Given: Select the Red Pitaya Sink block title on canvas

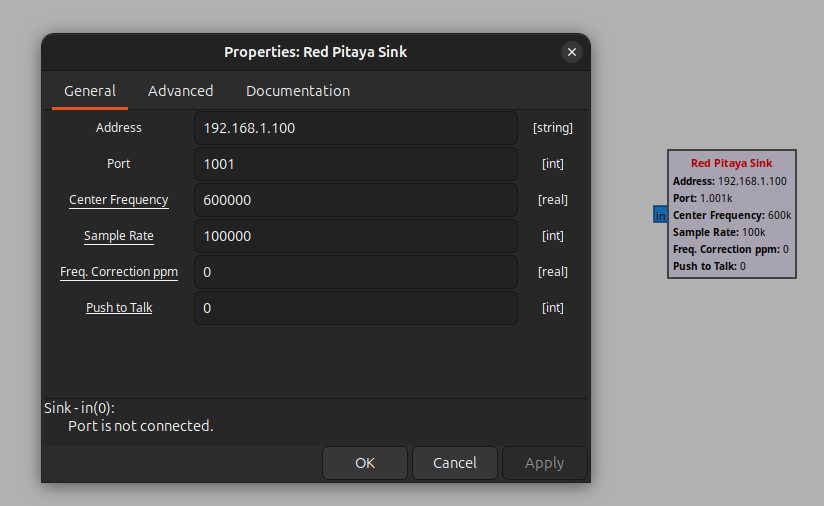Looking at the screenshot, I should click(x=732, y=163).
